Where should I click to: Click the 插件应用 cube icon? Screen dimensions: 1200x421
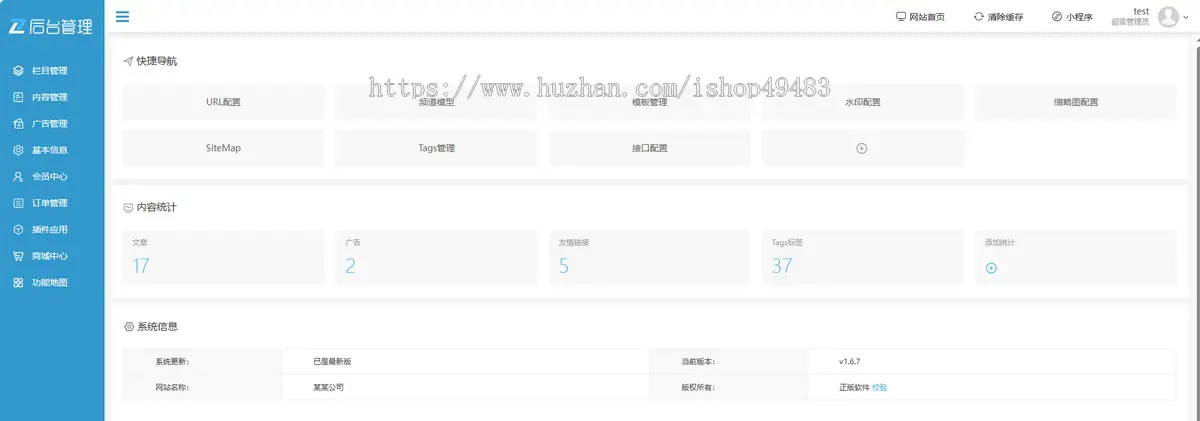[x=18, y=229]
